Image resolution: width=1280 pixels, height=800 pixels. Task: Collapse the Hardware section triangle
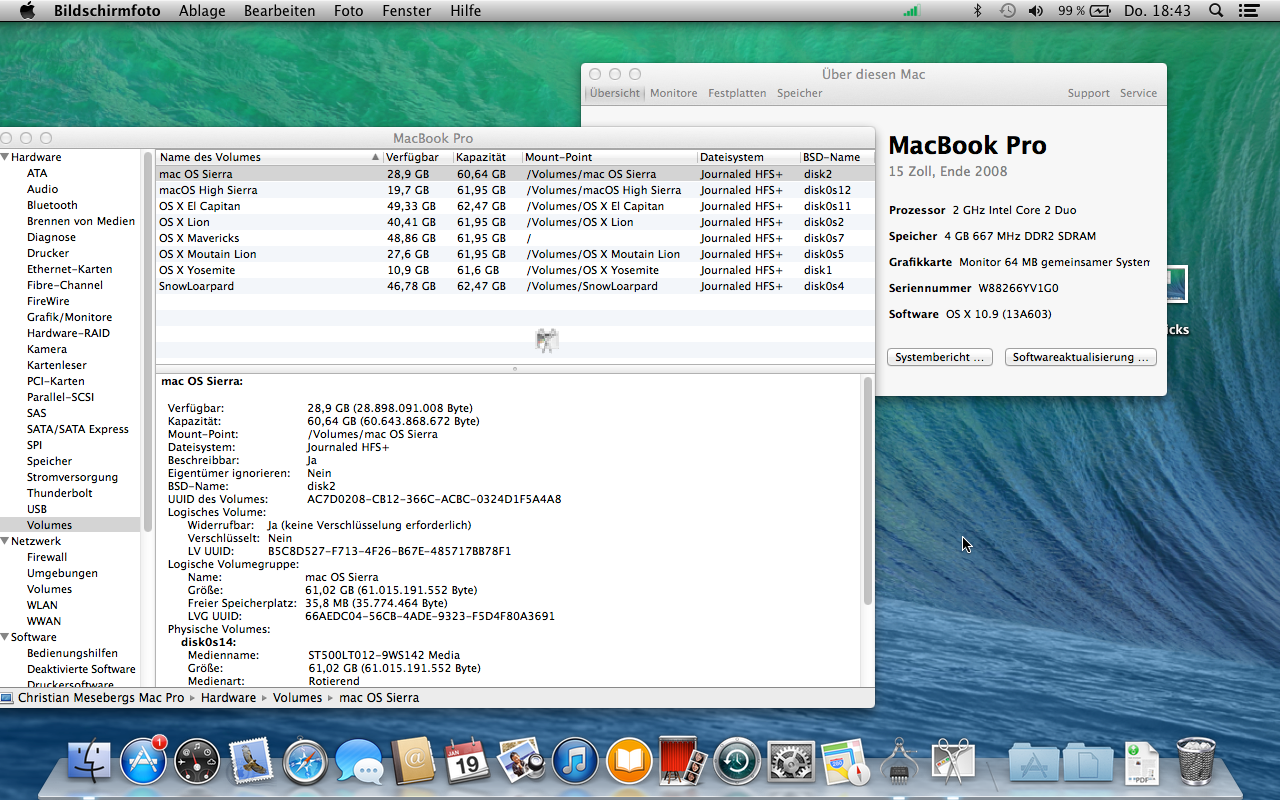tap(6, 157)
